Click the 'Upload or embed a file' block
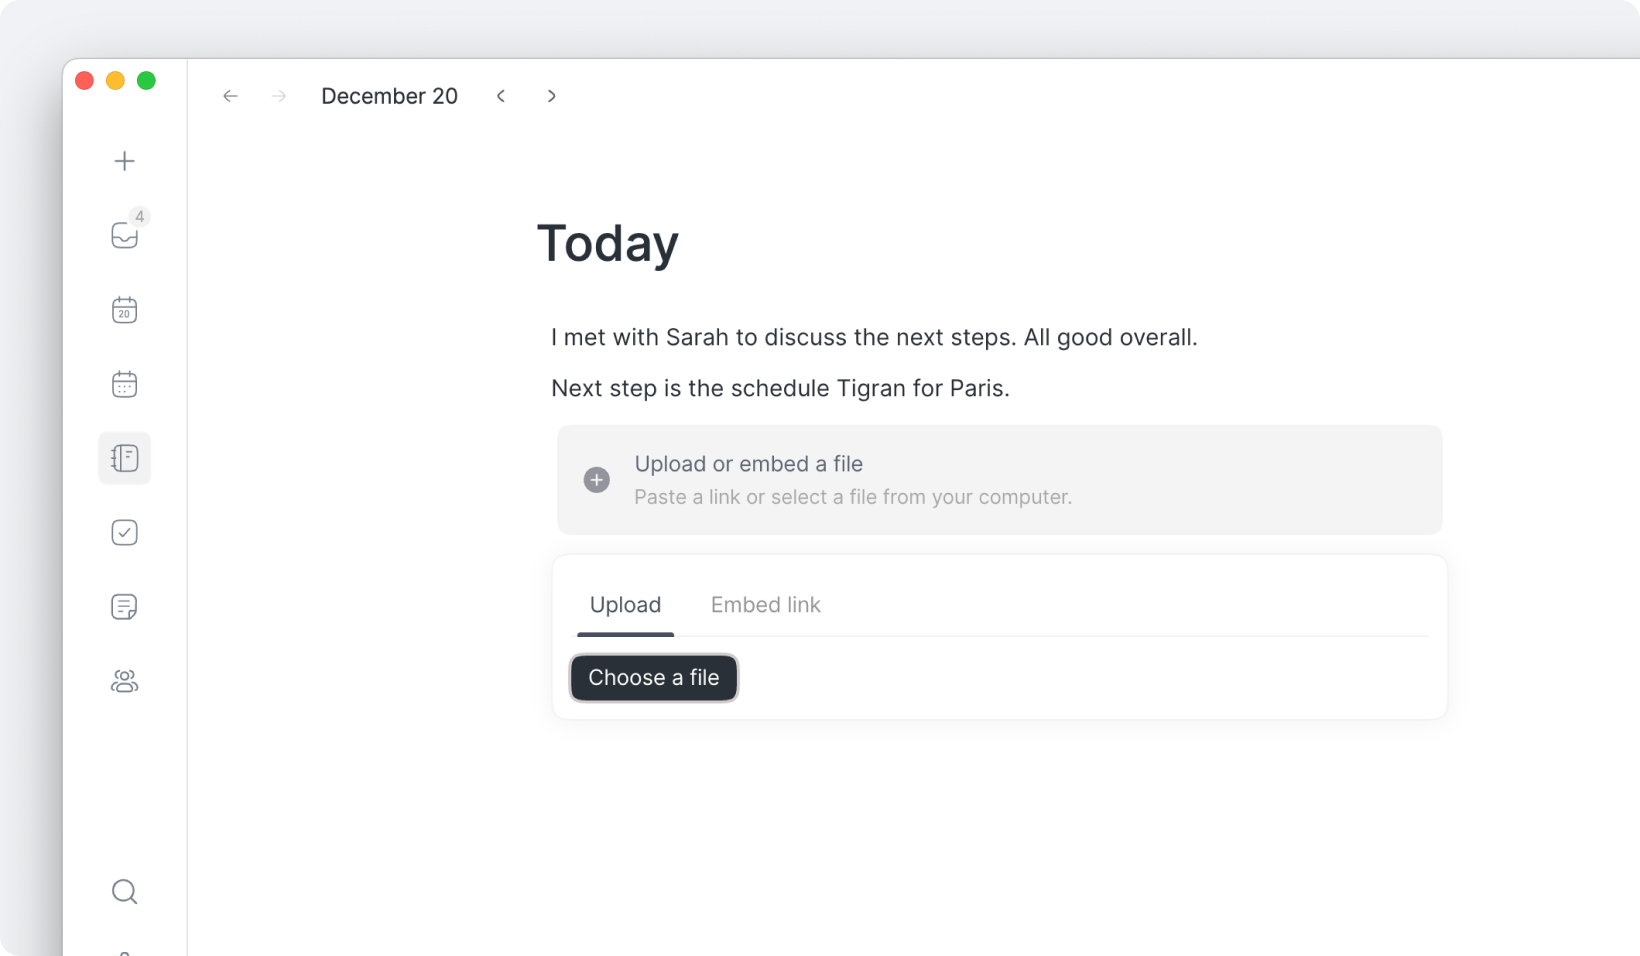This screenshot has width=1640, height=956. [999, 480]
